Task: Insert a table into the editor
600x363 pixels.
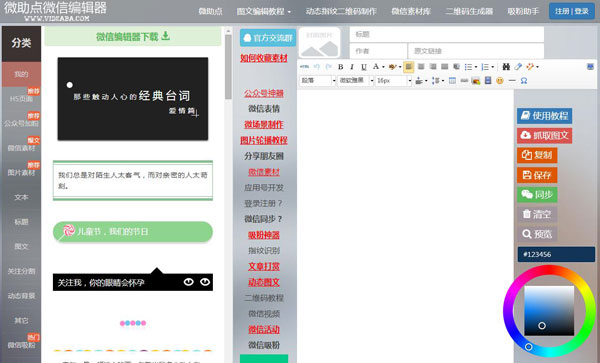Action: click(x=452, y=81)
